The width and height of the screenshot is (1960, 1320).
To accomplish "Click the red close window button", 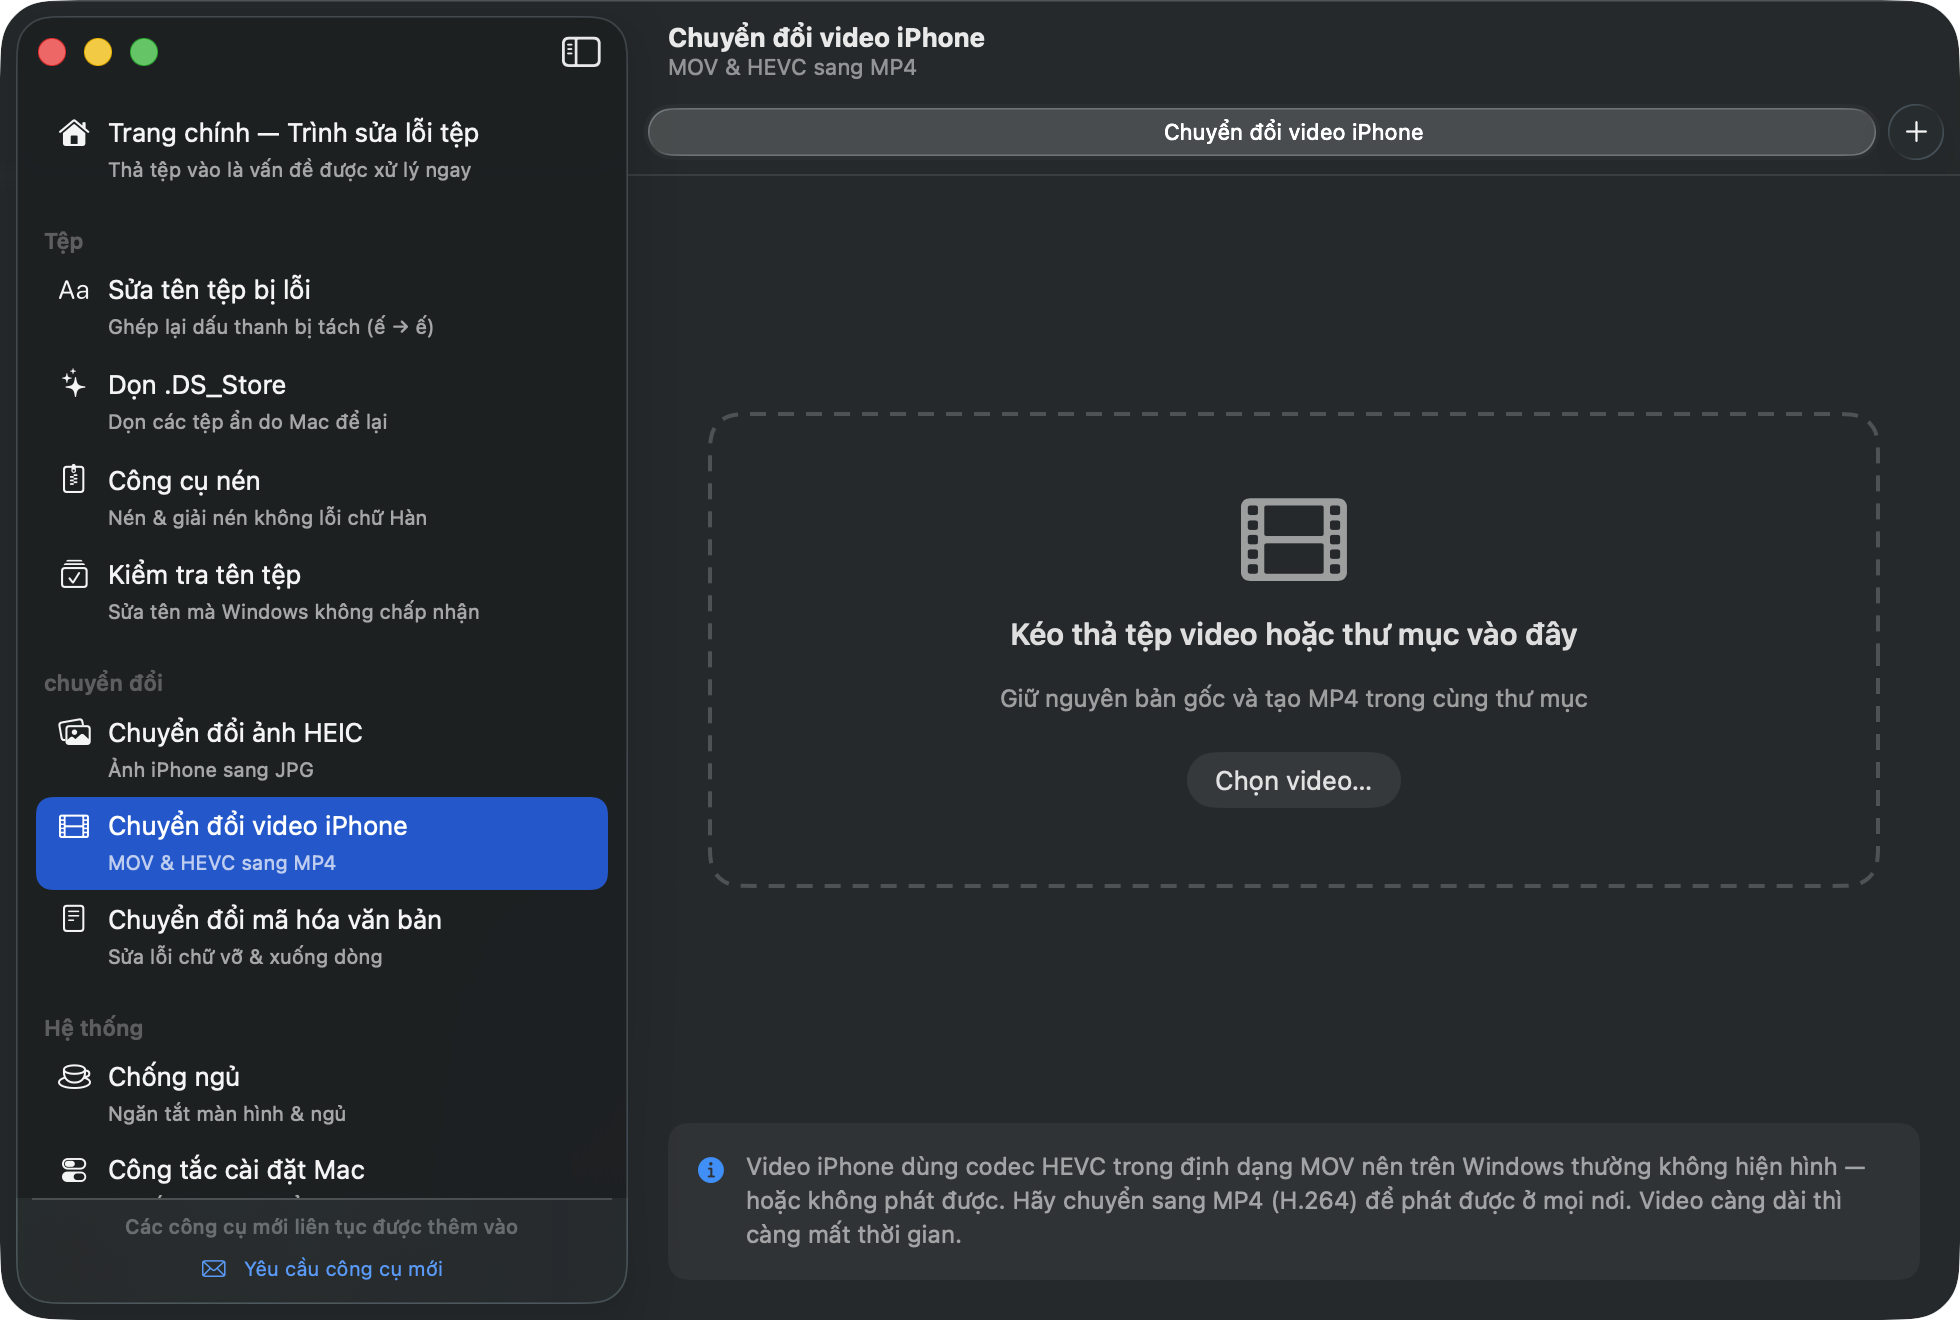I will pyautogui.click(x=52, y=52).
